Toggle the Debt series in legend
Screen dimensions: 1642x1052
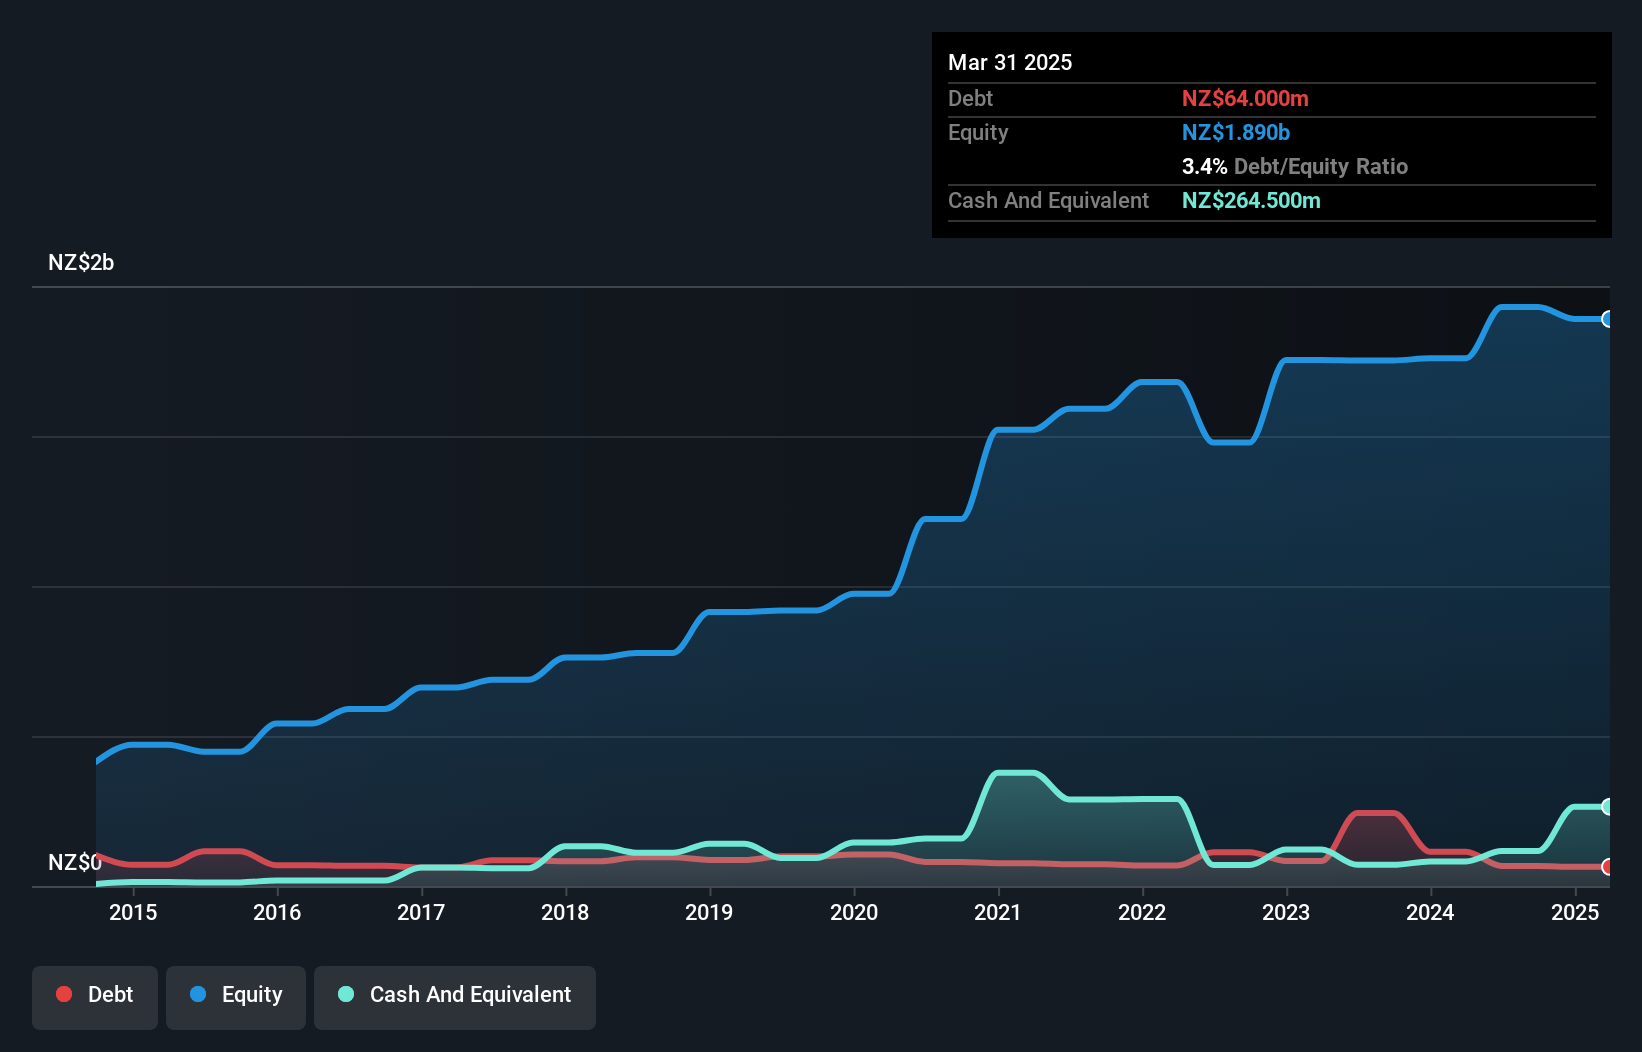[95, 995]
